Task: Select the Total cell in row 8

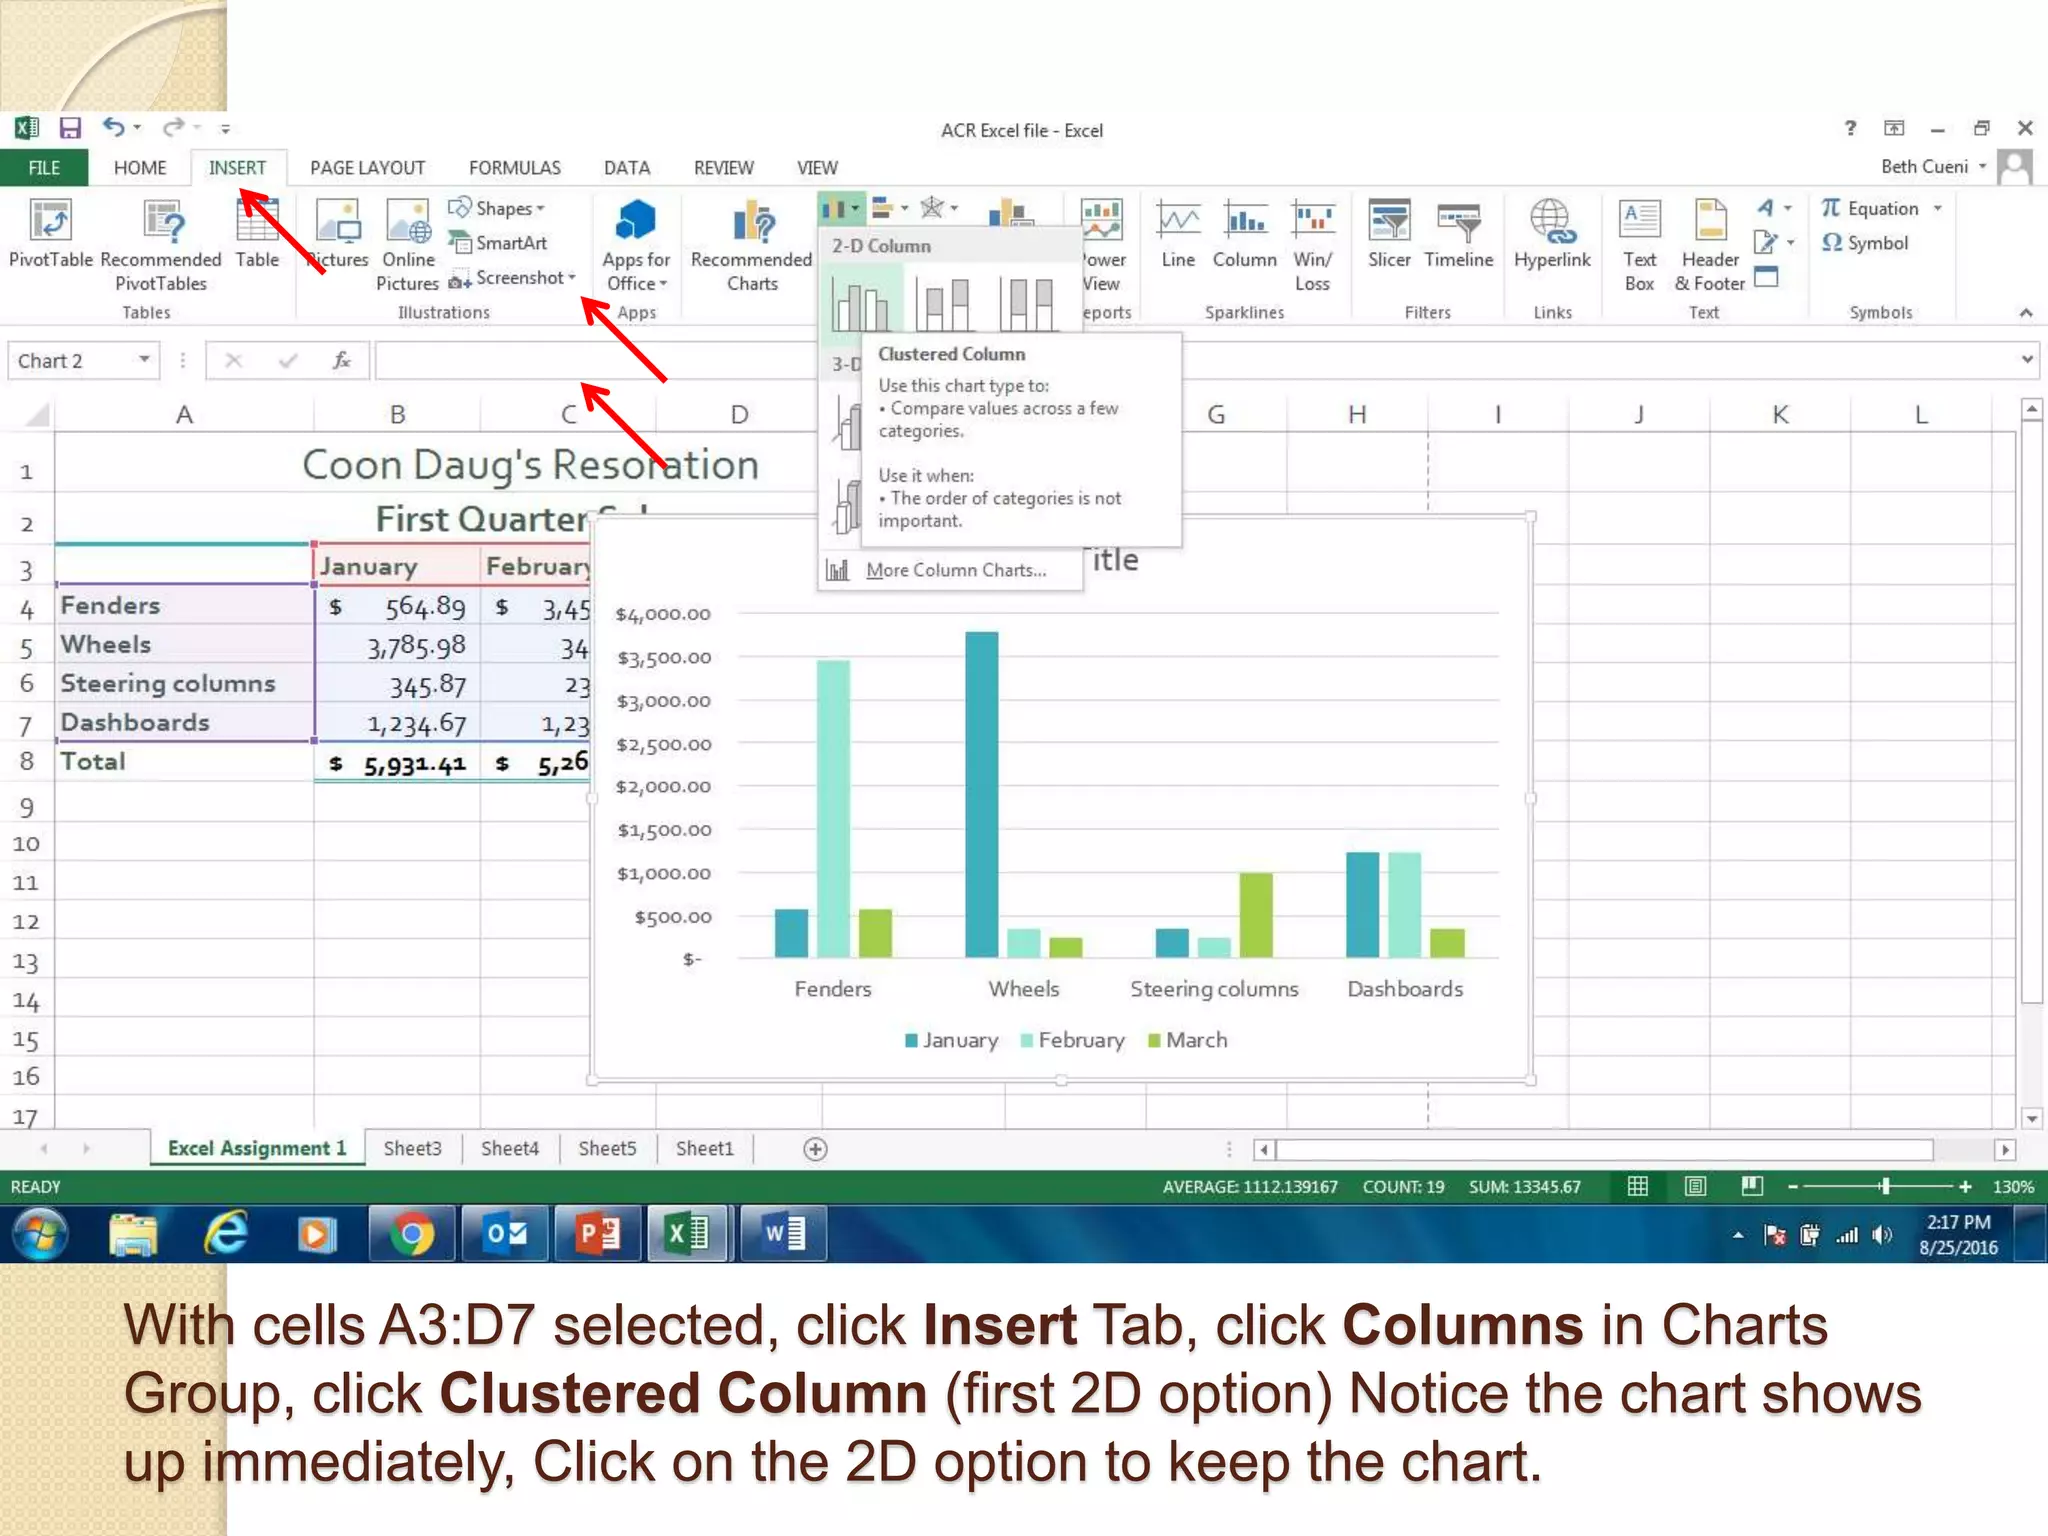Action: pos(184,762)
